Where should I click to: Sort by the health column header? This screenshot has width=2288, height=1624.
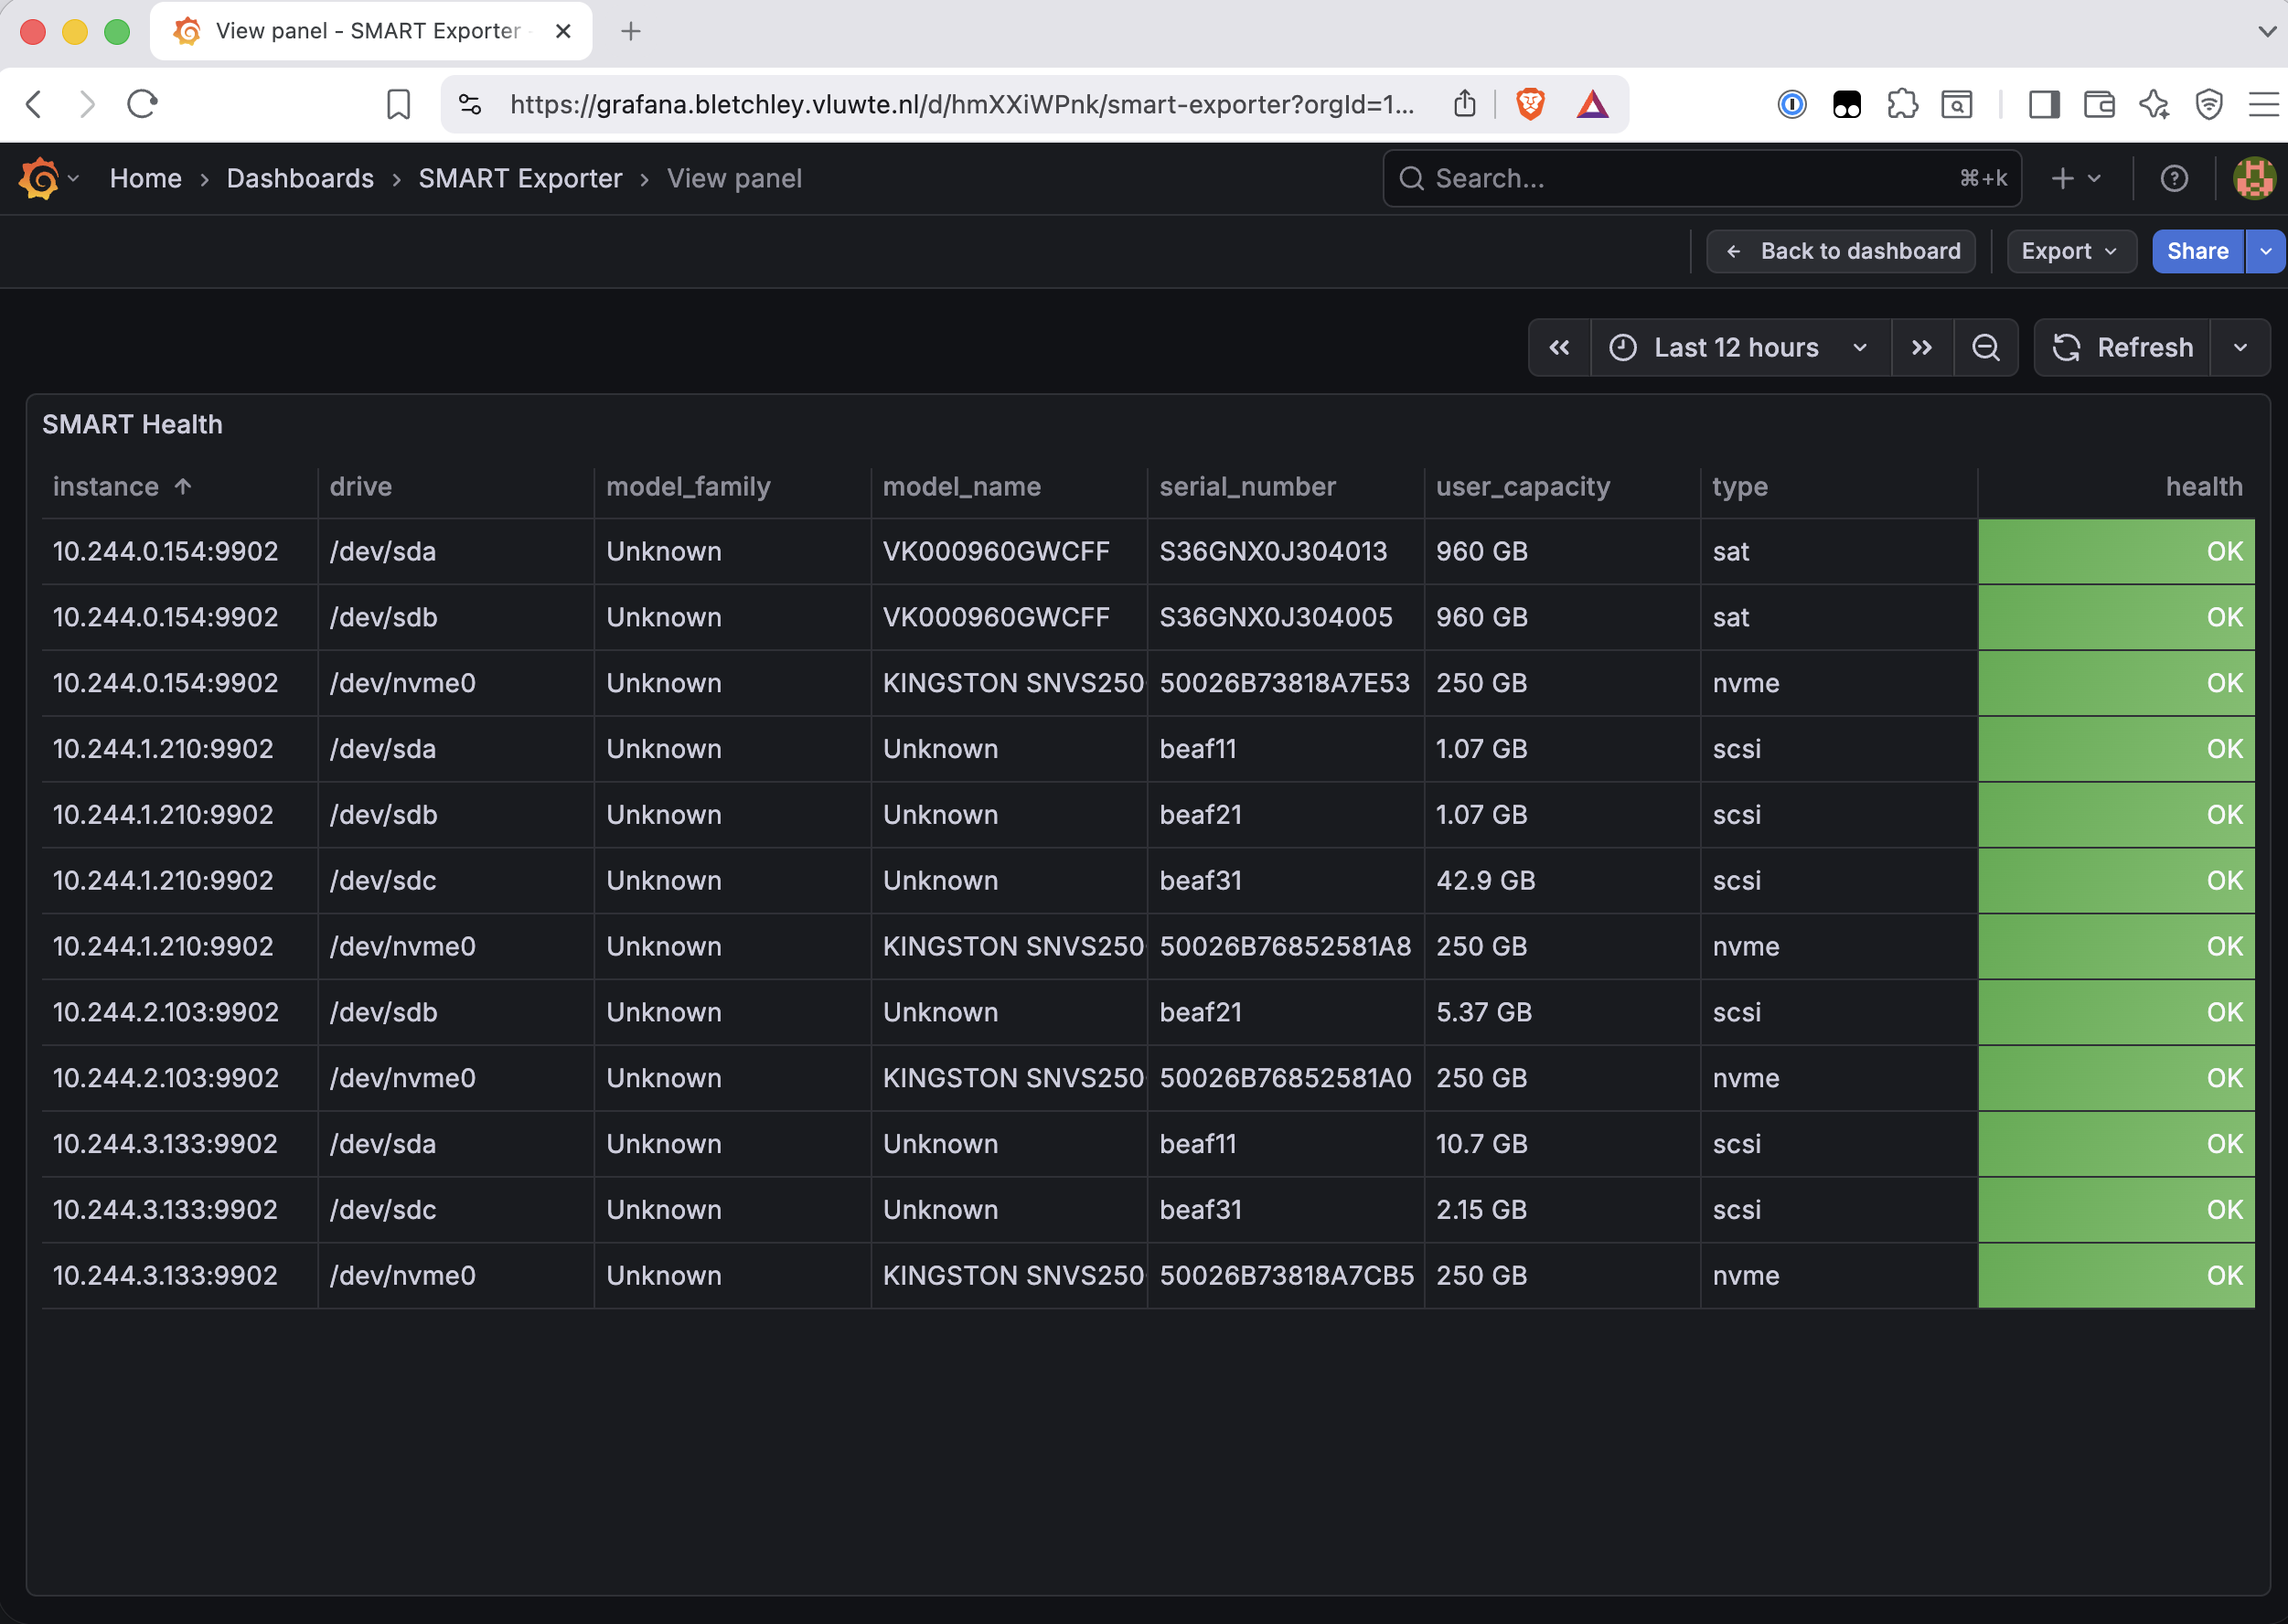[2204, 487]
